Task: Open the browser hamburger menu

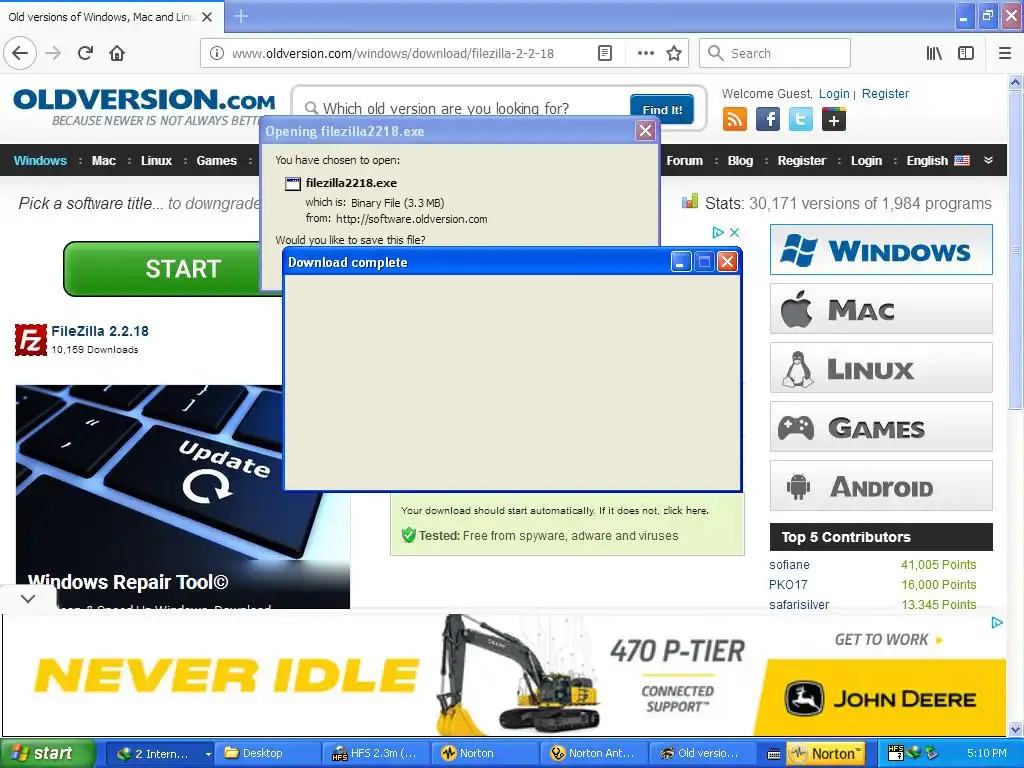Action: click(1005, 54)
